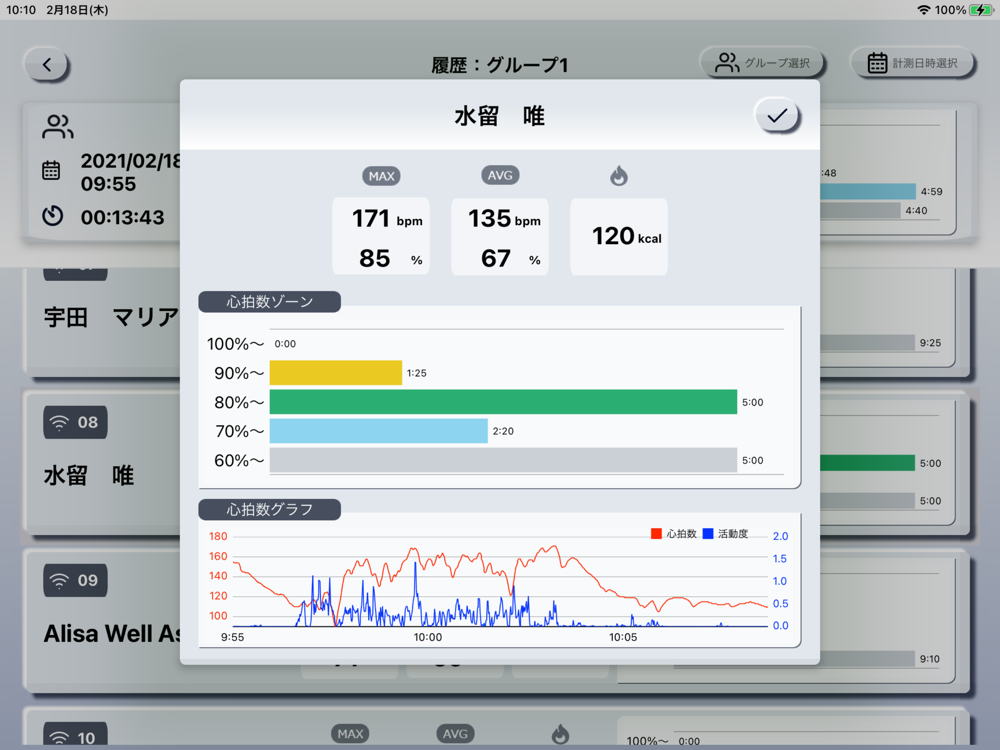Tap the green 80% zone bar
This screenshot has height=750, width=1000.
(x=503, y=402)
